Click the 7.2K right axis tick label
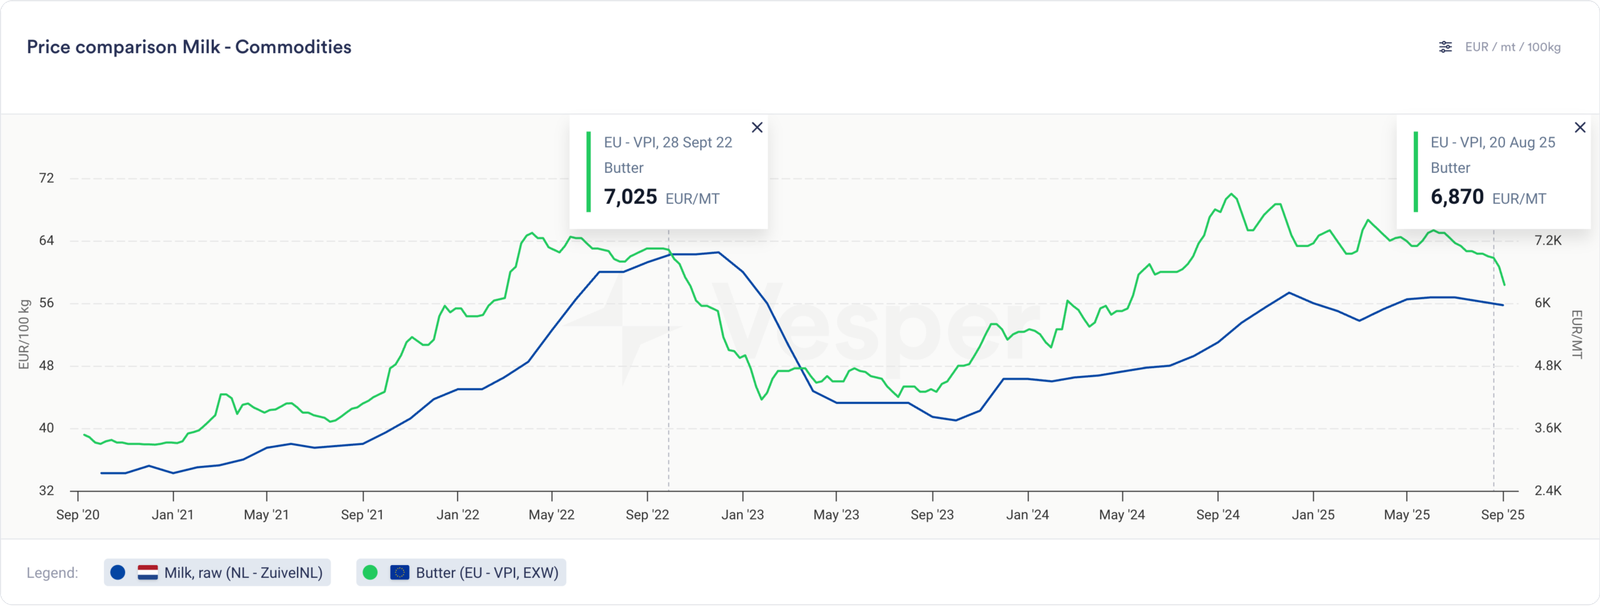This screenshot has width=1600, height=606. (1547, 241)
